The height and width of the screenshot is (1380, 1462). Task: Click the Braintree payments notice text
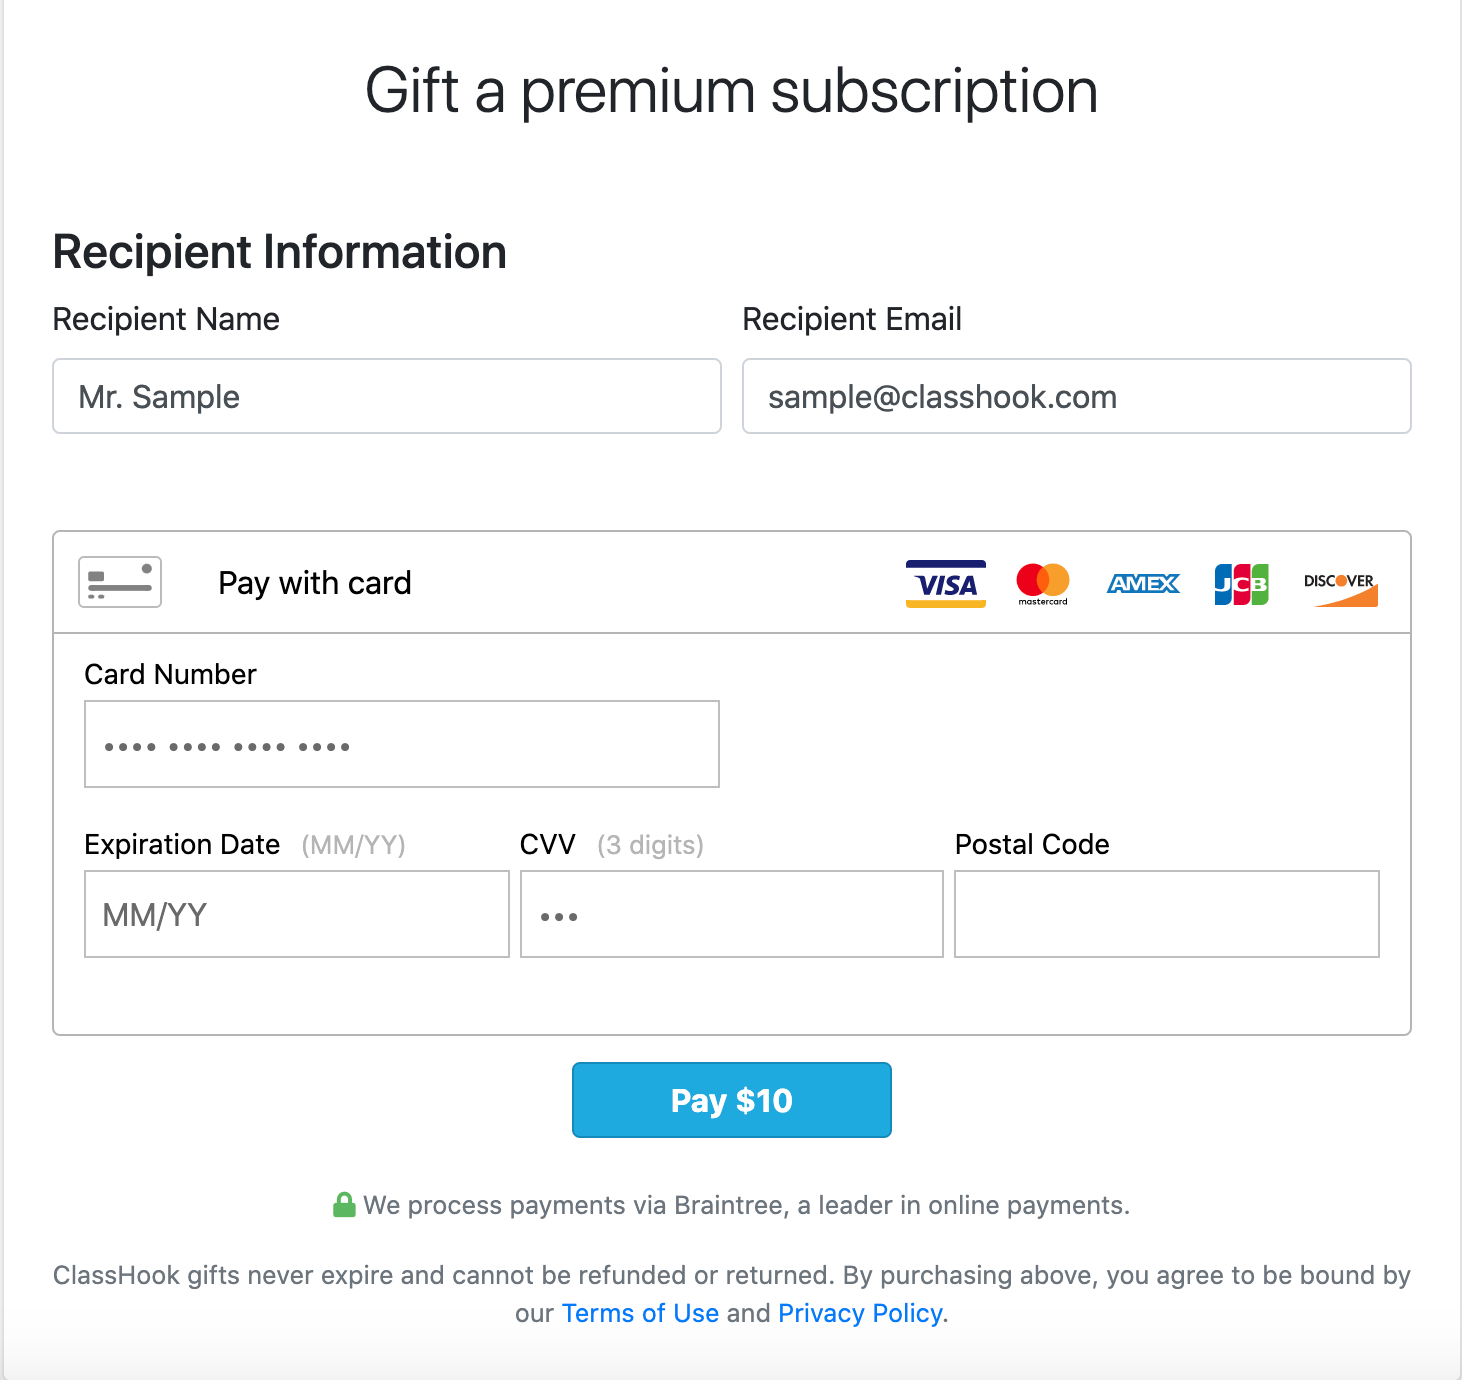(746, 1205)
